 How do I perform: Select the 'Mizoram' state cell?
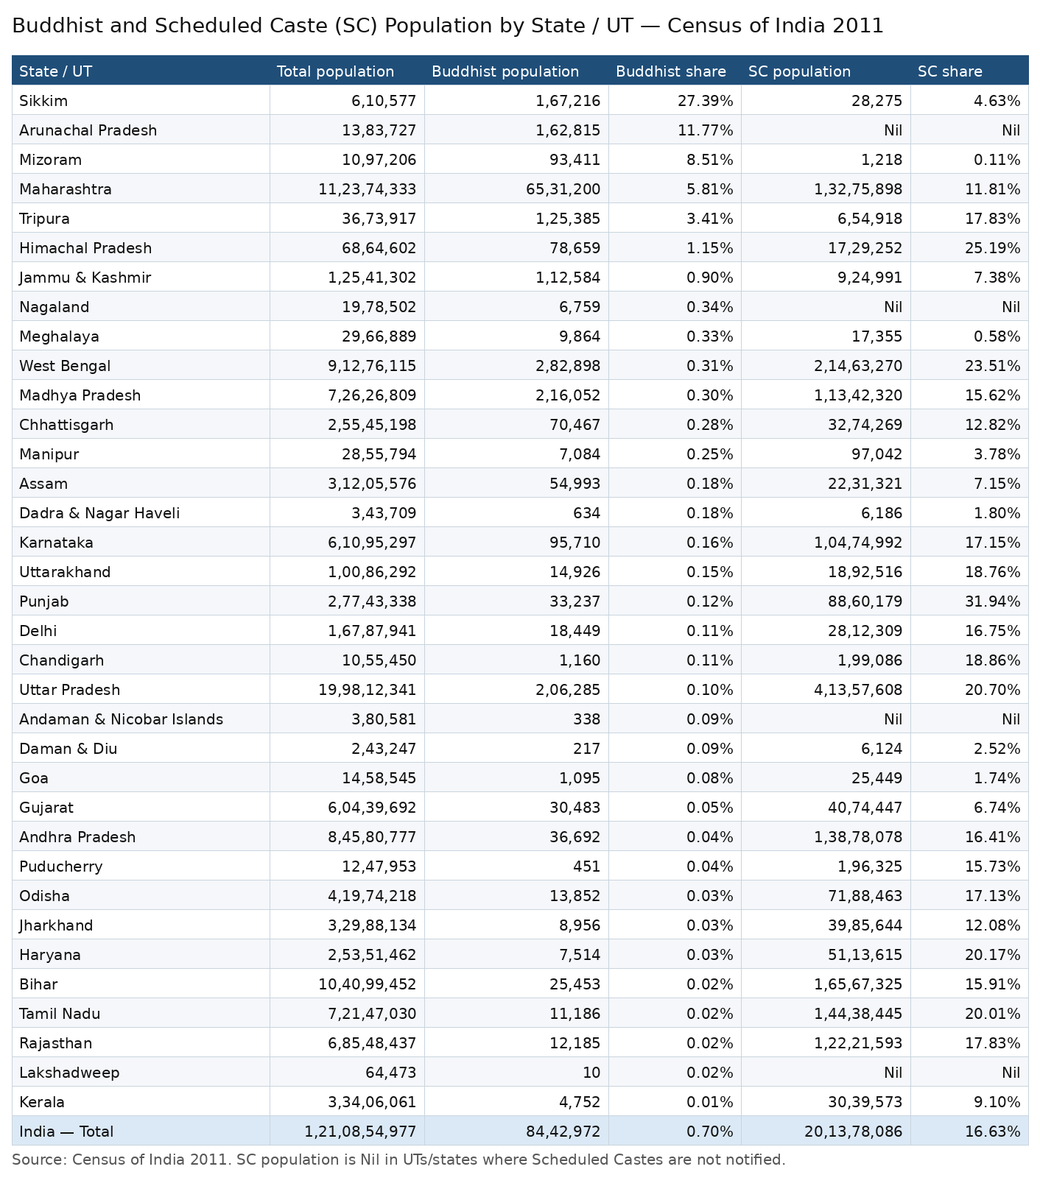pyautogui.click(x=141, y=160)
